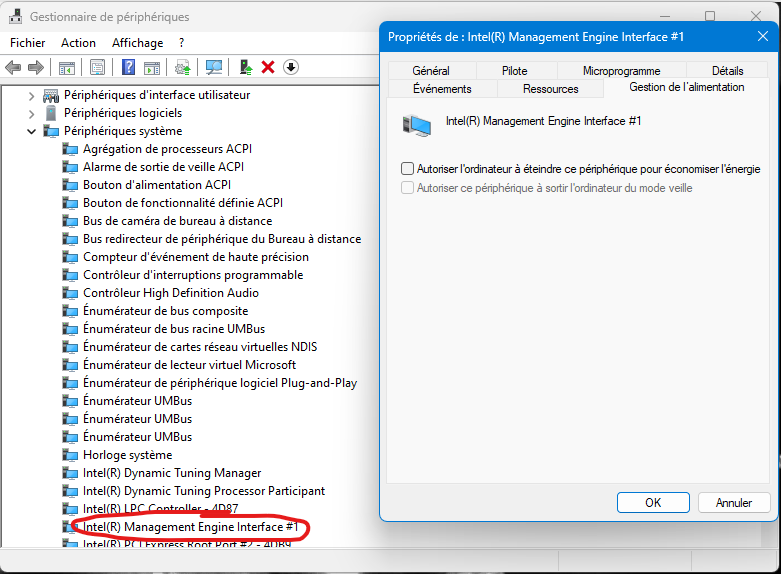This screenshot has height=574, width=781.
Task: Click the OK button
Action: [x=653, y=503]
